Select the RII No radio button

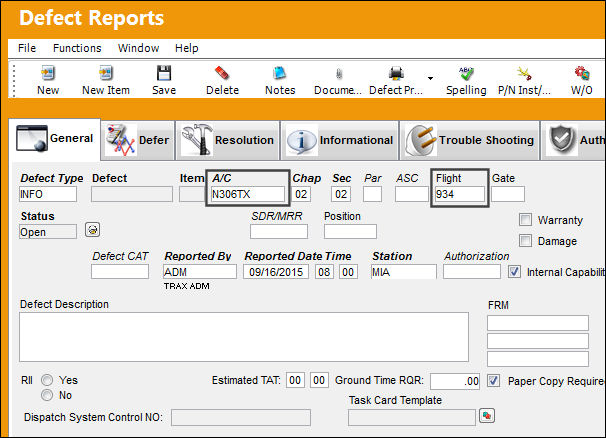47,395
